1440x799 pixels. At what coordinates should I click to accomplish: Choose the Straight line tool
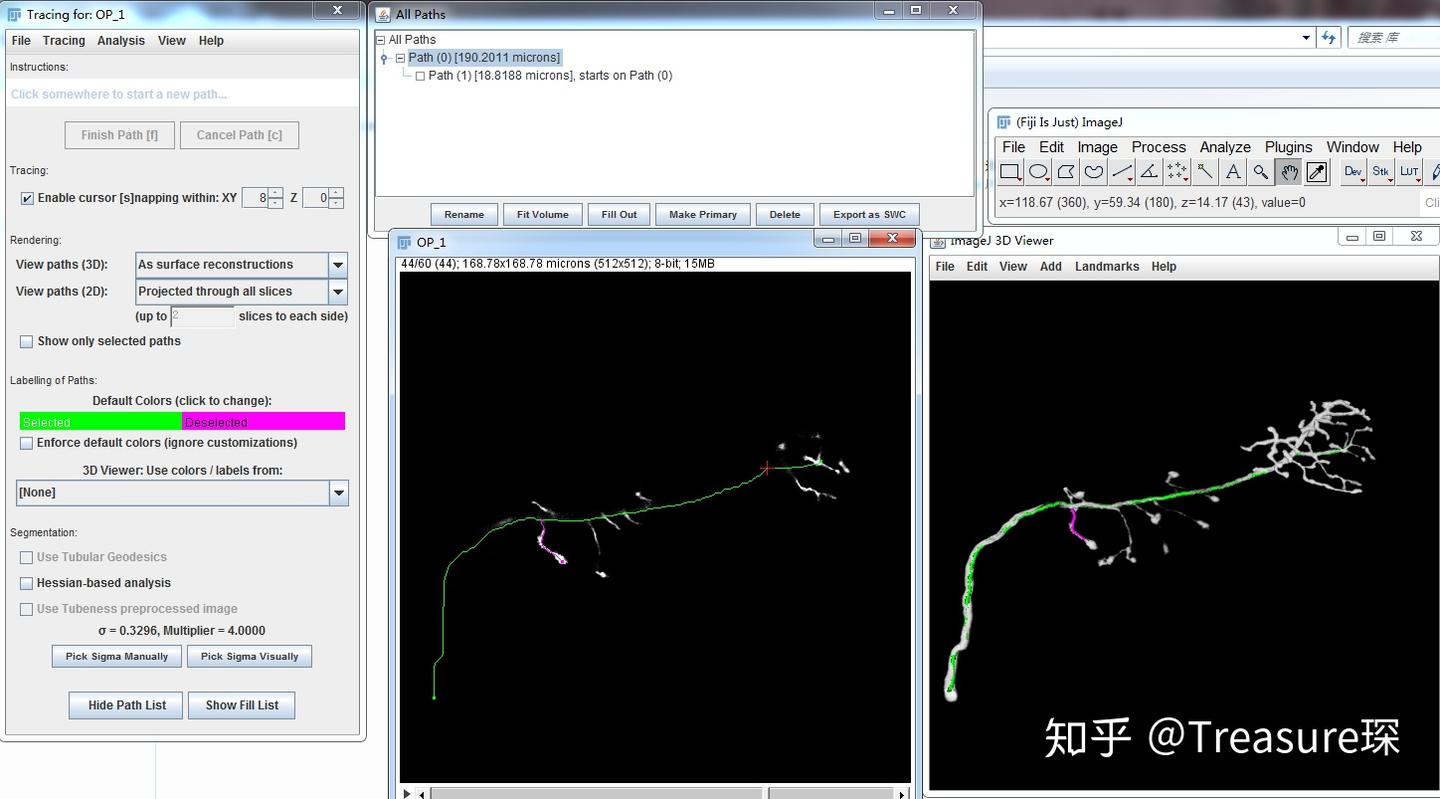(x=1121, y=171)
